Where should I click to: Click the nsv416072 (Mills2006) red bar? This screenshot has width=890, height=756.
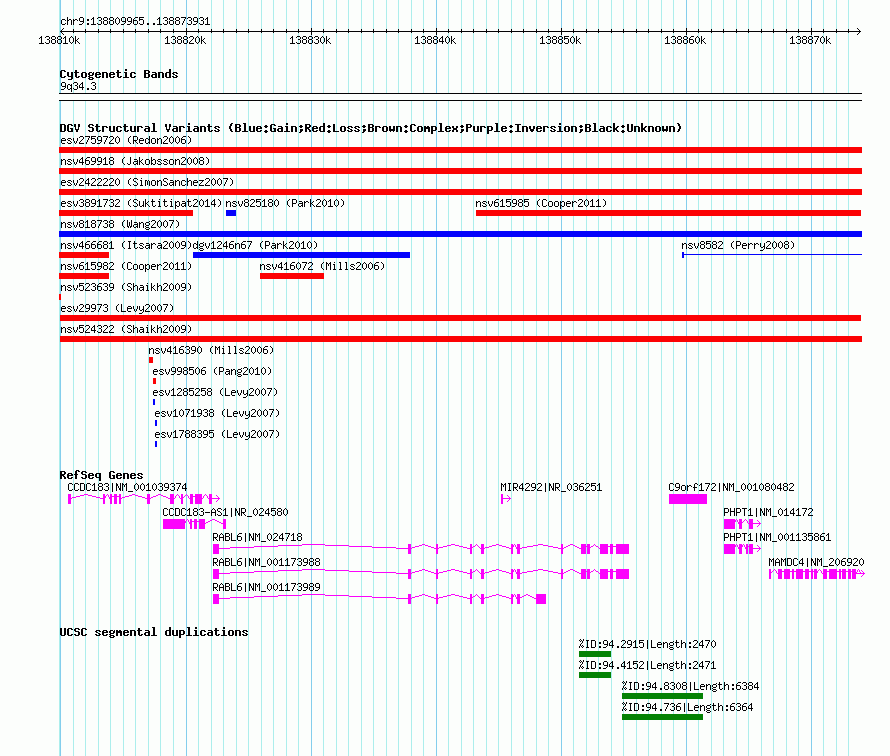tap(292, 276)
